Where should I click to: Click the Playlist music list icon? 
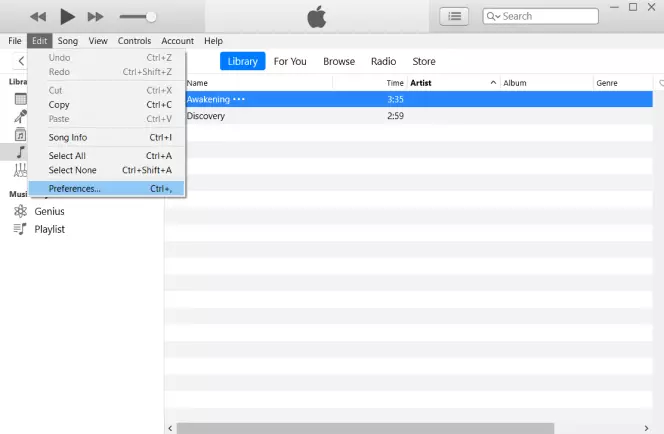tap(20, 229)
